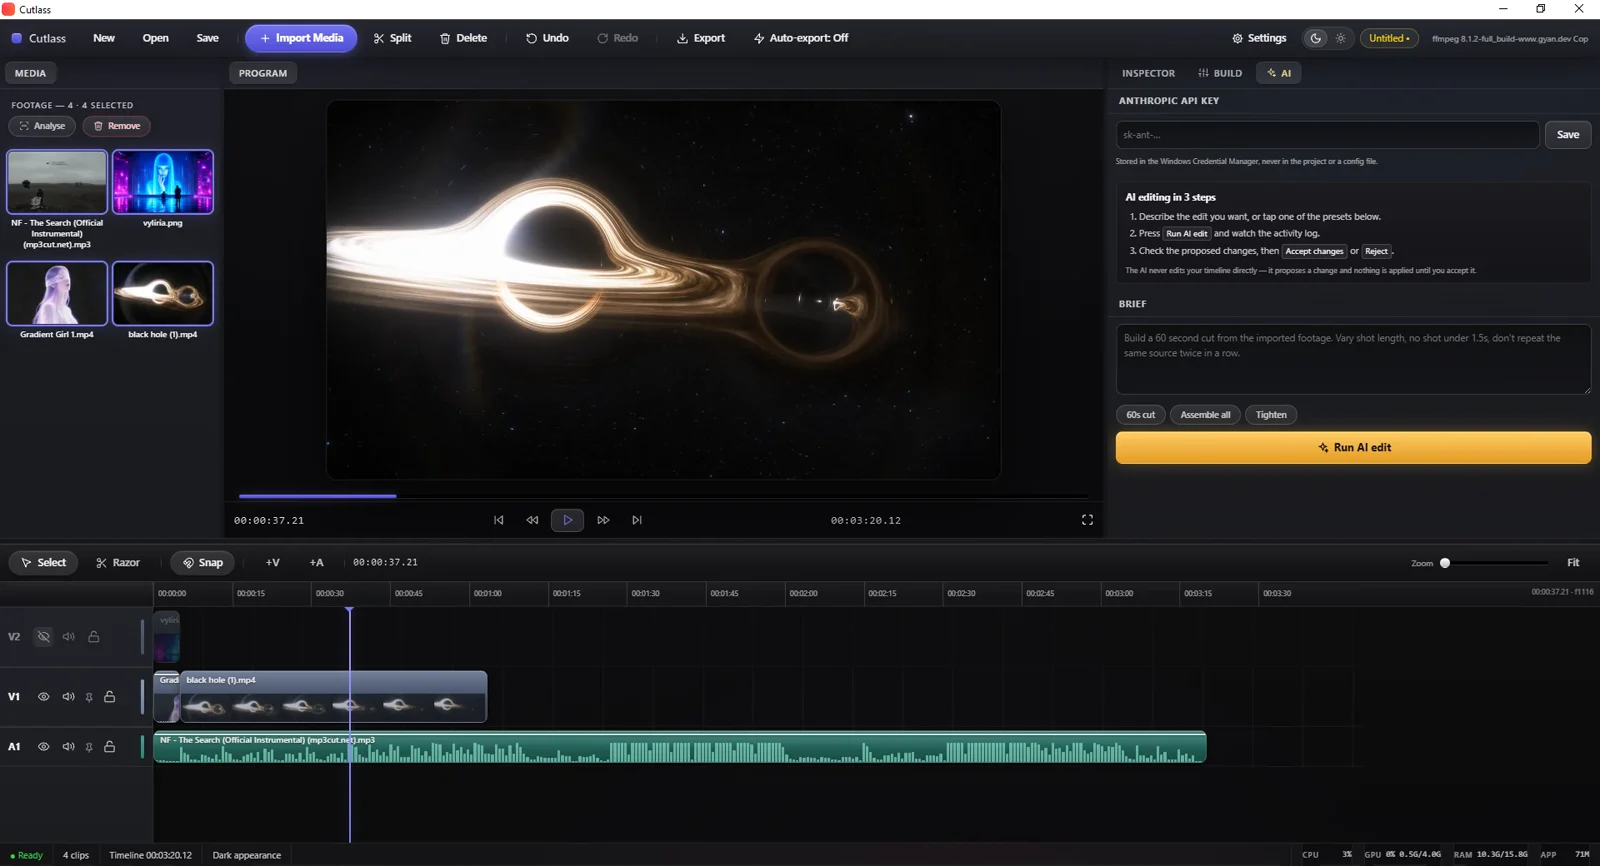The height and width of the screenshot is (866, 1600).
Task: Choose the Tighten preset
Action: pyautogui.click(x=1271, y=415)
